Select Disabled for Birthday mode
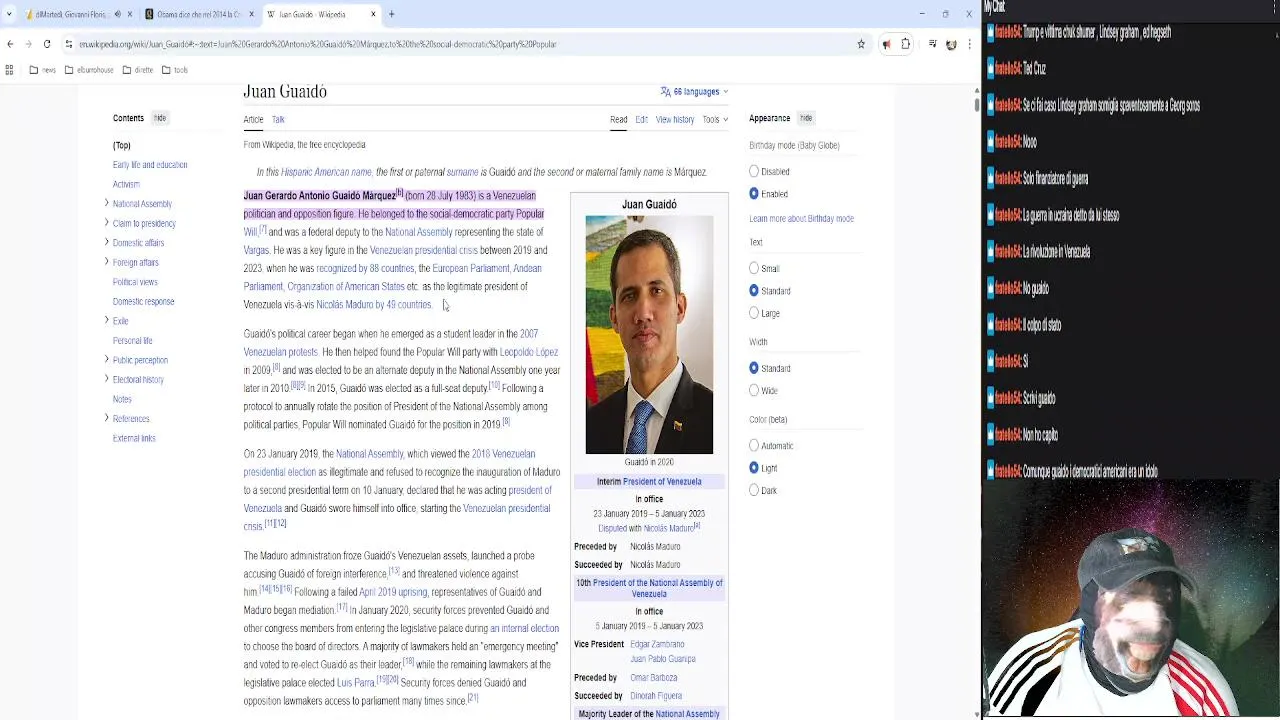 (754, 172)
